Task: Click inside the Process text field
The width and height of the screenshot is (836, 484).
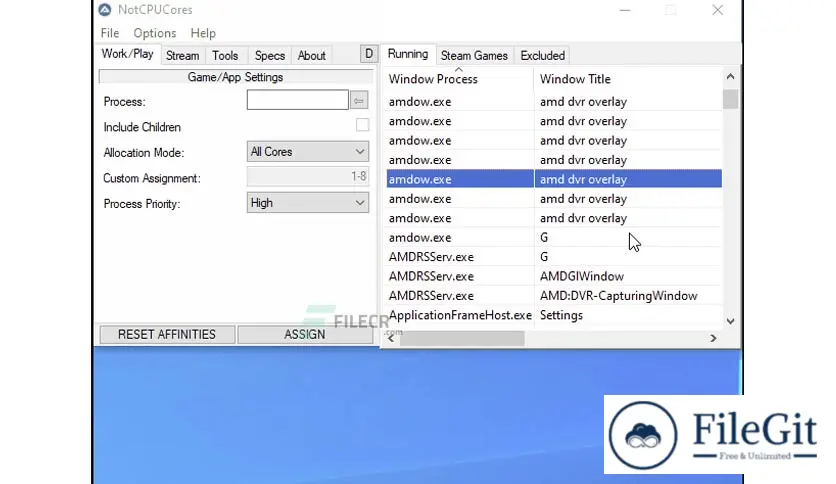Action: tap(297, 101)
